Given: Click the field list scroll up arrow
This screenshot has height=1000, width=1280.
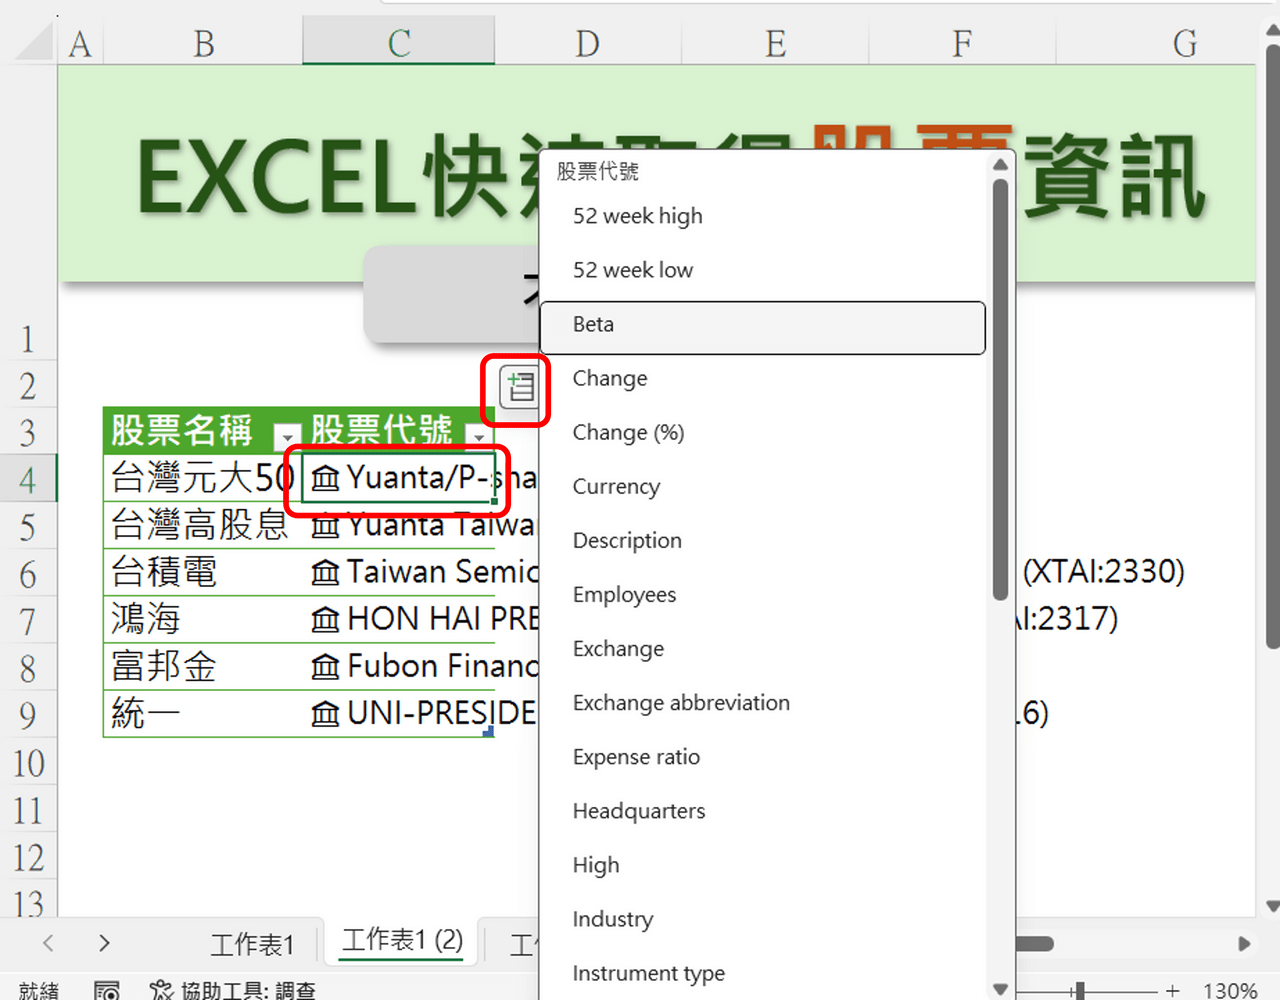Looking at the screenshot, I should 1000,165.
